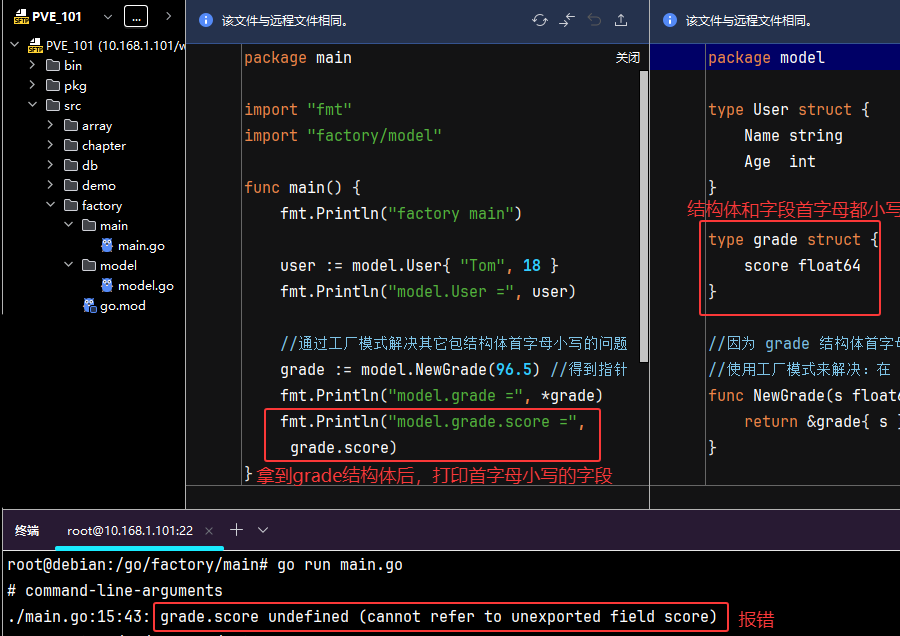Click the refresh/sync icon in editor banner
The image size is (900, 636).
pos(540,20)
